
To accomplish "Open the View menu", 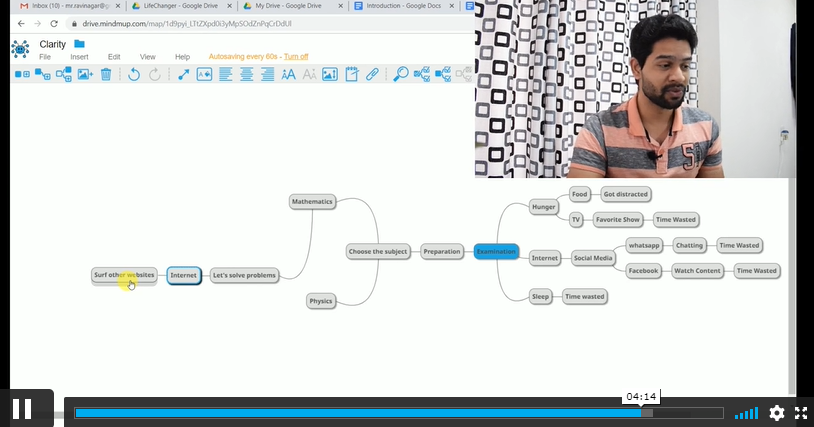I will pos(147,57).
